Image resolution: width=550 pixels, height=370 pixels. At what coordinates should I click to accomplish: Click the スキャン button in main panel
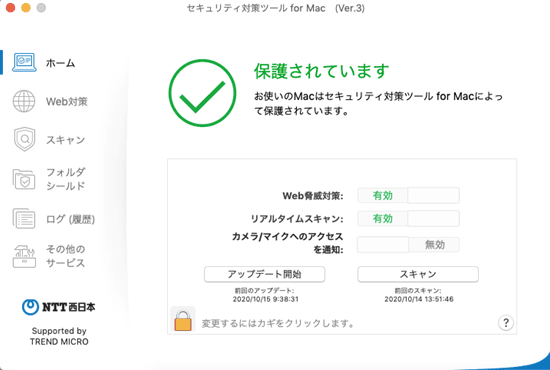[x=418, y=274]
